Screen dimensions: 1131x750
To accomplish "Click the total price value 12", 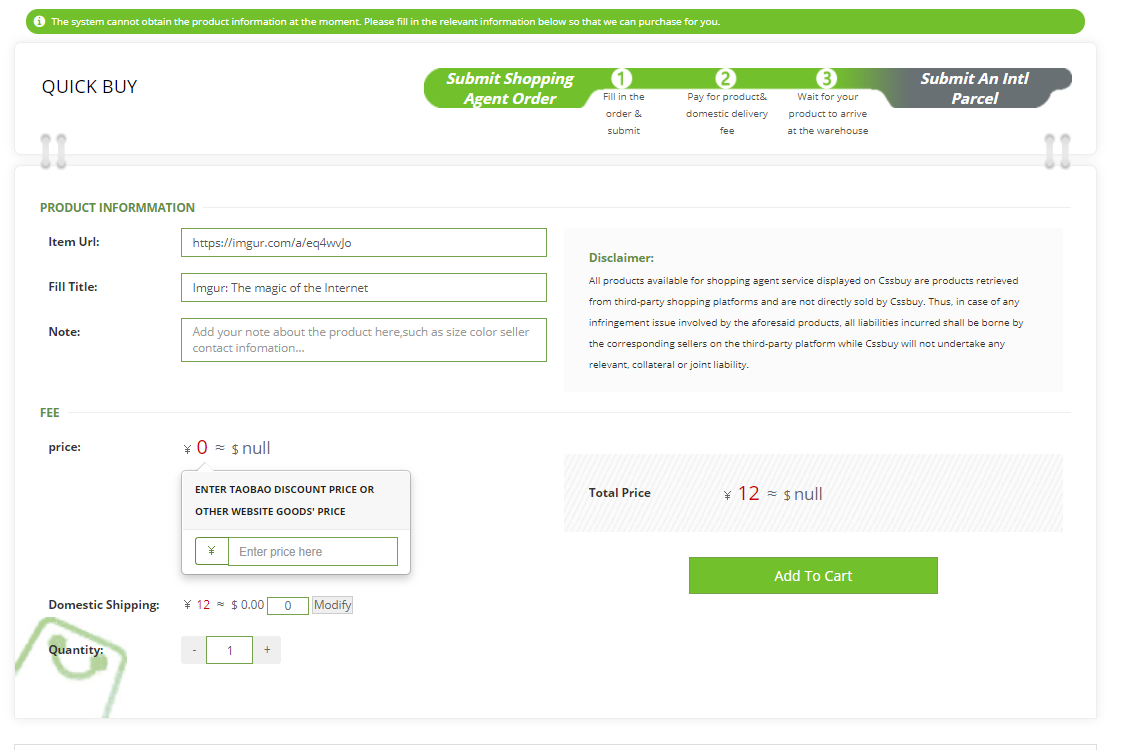I will coord(748,493).
